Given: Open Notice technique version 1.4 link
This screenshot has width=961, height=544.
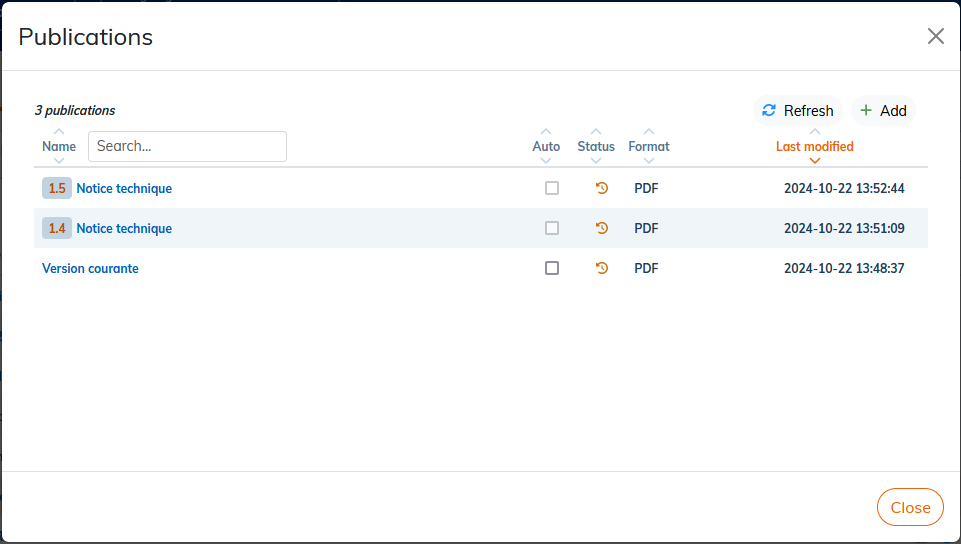Looking at the screenshot, I should point(124,229).
